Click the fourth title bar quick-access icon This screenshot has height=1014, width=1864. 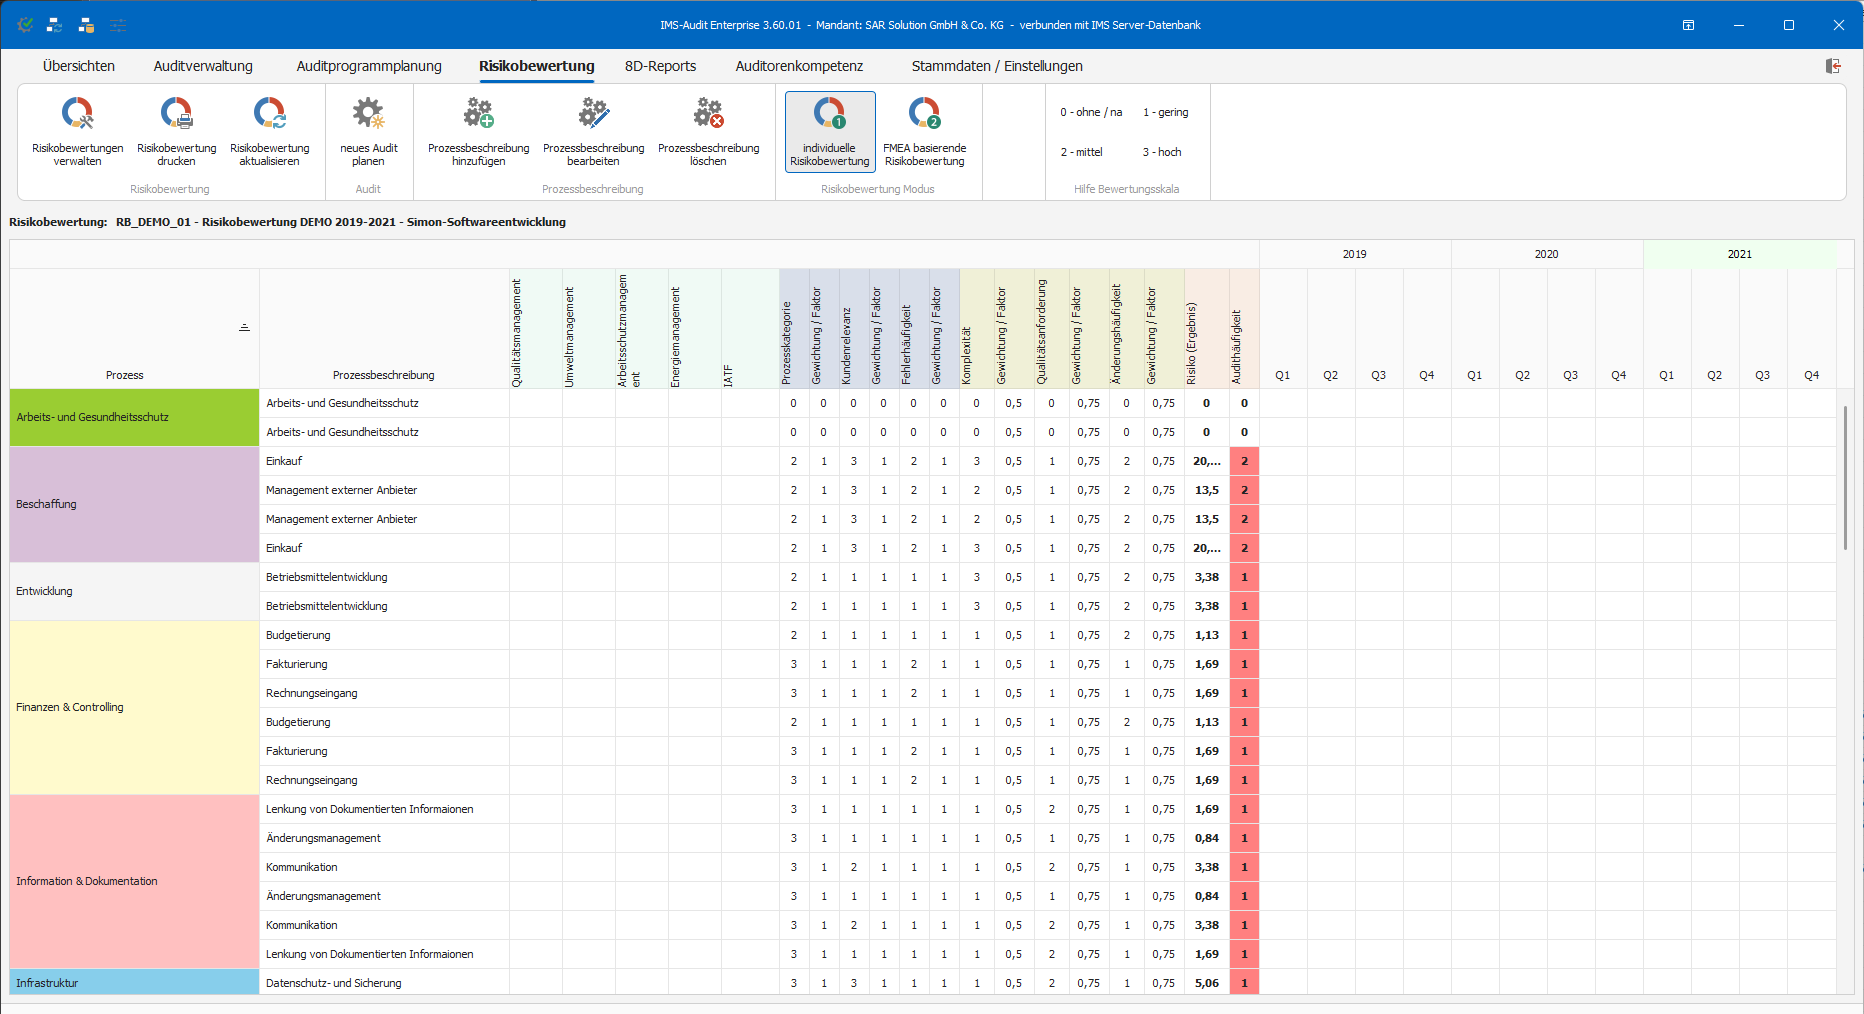click(x=118, y=25)
